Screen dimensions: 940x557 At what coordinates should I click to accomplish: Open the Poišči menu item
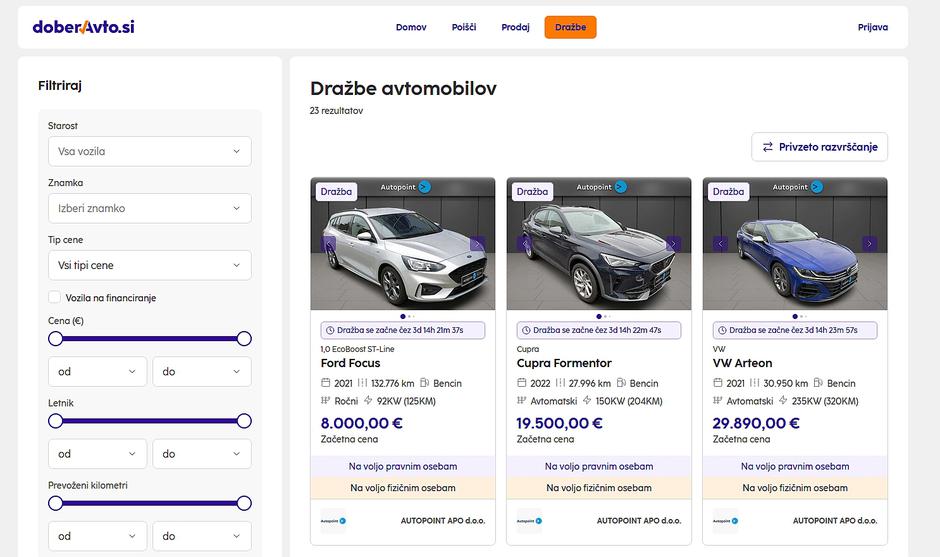click(463, 27)
